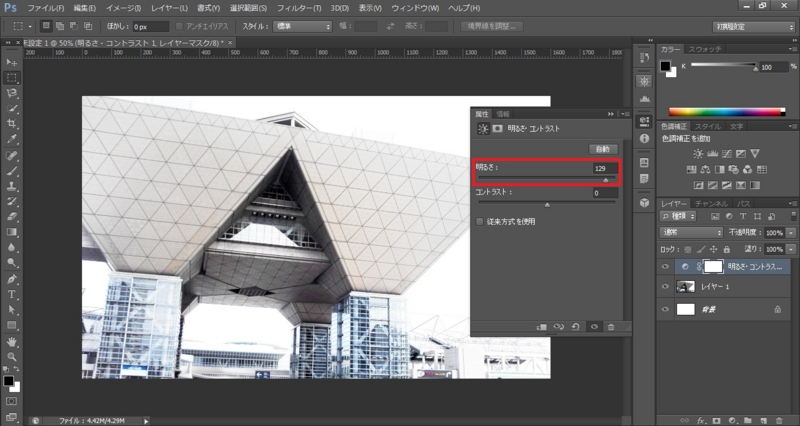Delete adjustment layer via properties trash icon

tap(611, 327)
